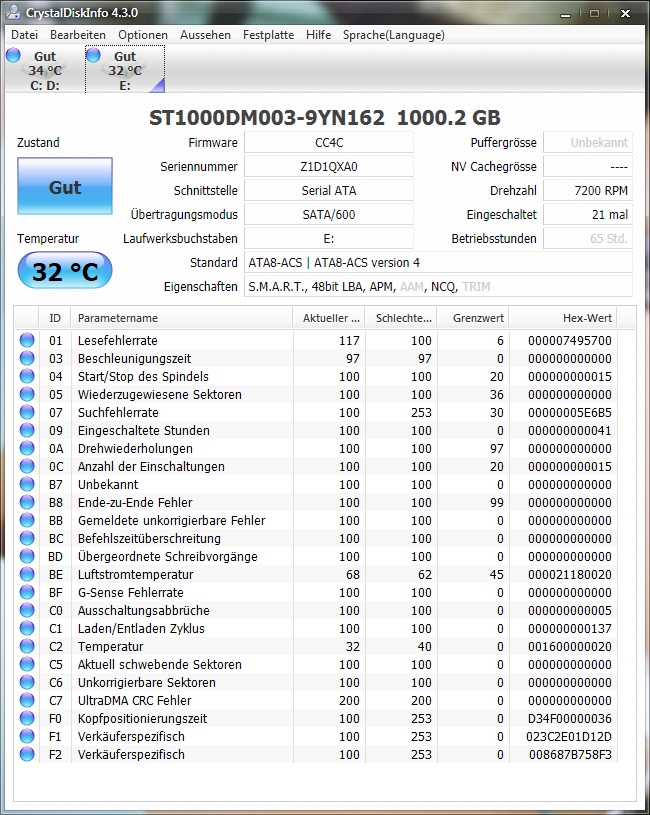Viewport: 650px width, 815px height.
Task: Click the Hex-Wert column header
Action: (x=563, y=318)
